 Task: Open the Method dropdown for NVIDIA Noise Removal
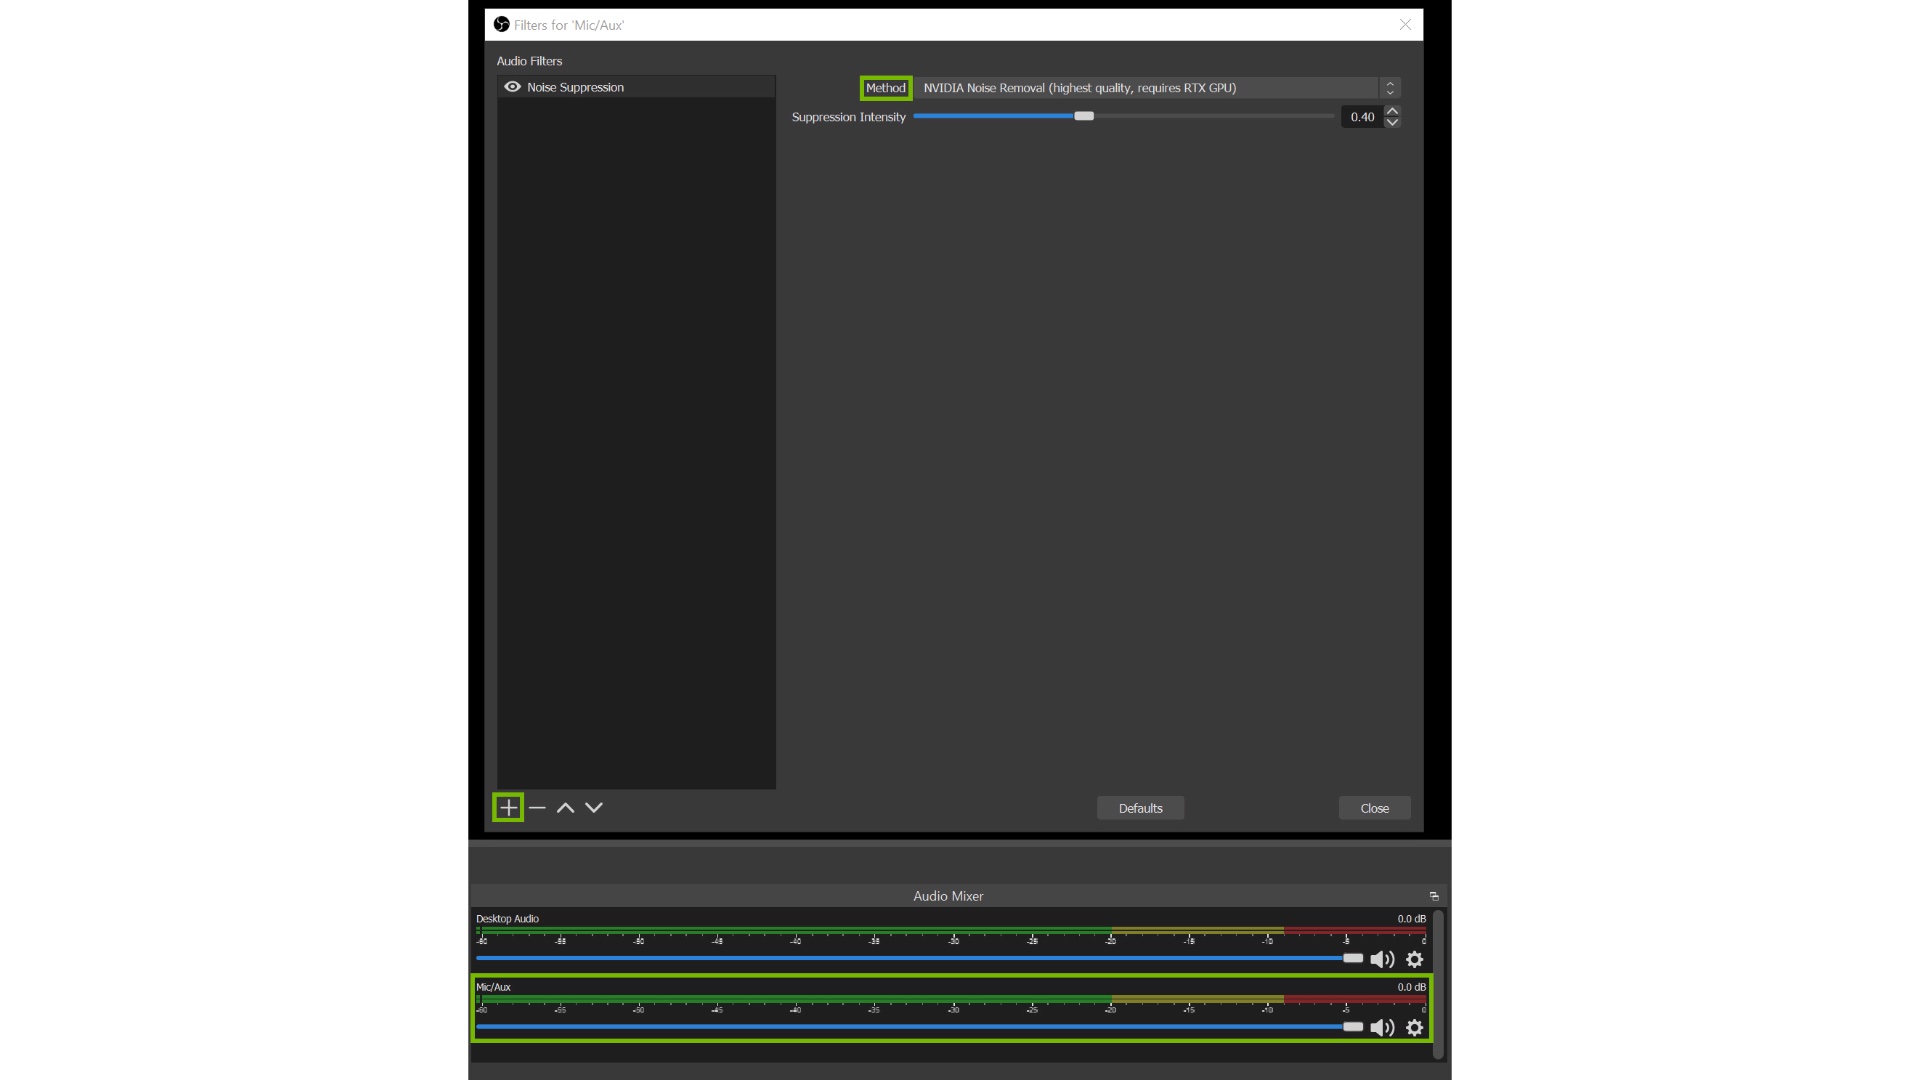click(x=1150, y=88)
